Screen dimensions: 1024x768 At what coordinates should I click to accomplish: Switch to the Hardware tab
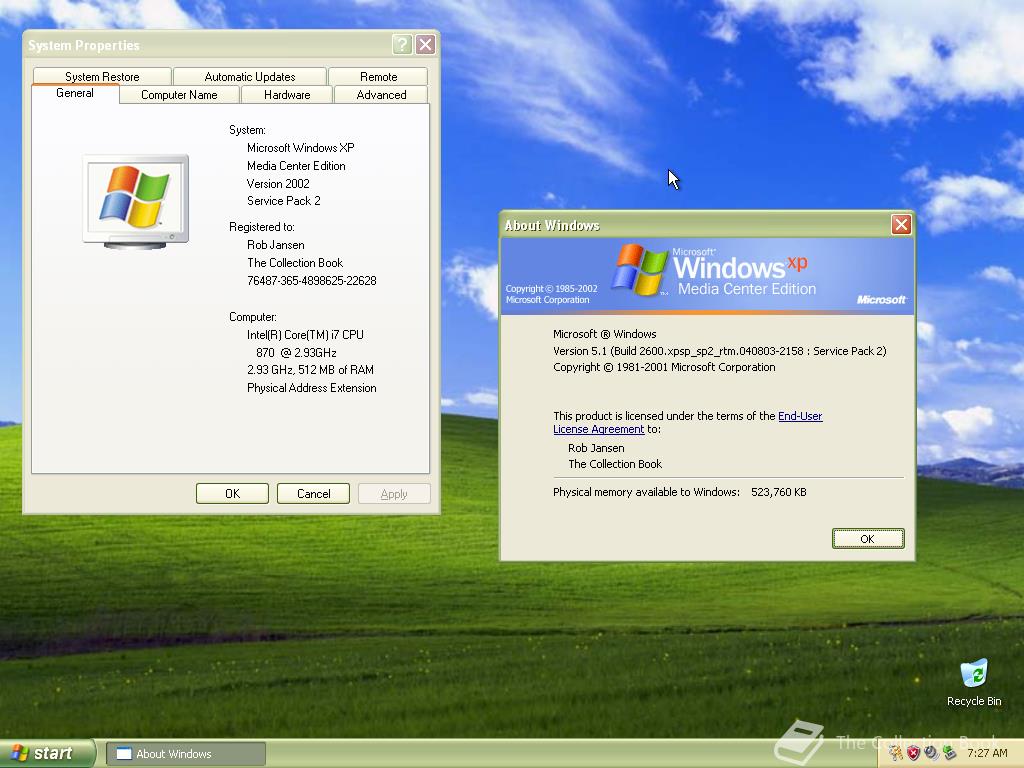coord(287,95)
